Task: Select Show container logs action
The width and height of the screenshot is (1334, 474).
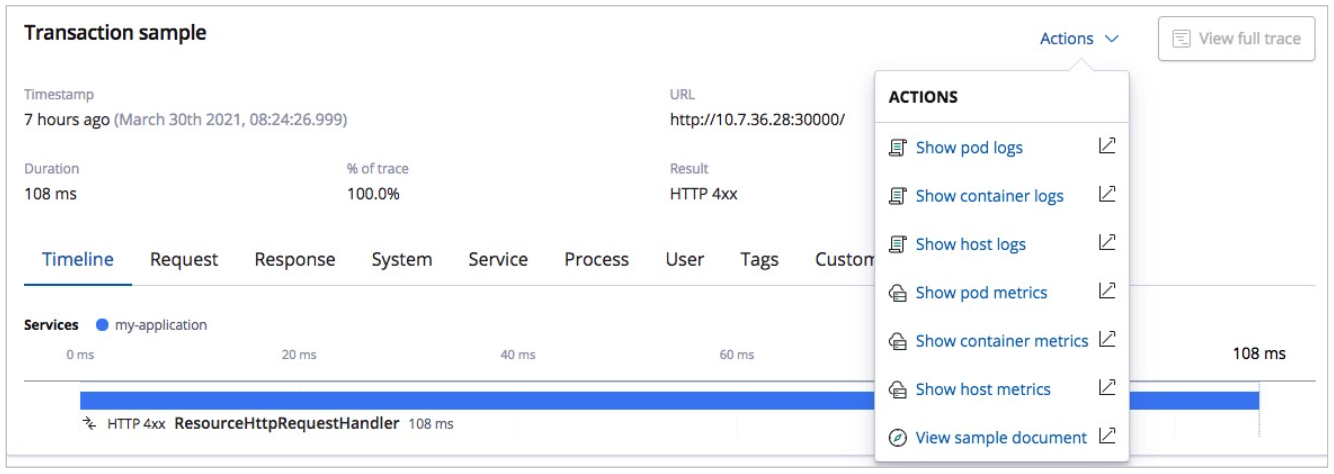Action: point(989,196)
